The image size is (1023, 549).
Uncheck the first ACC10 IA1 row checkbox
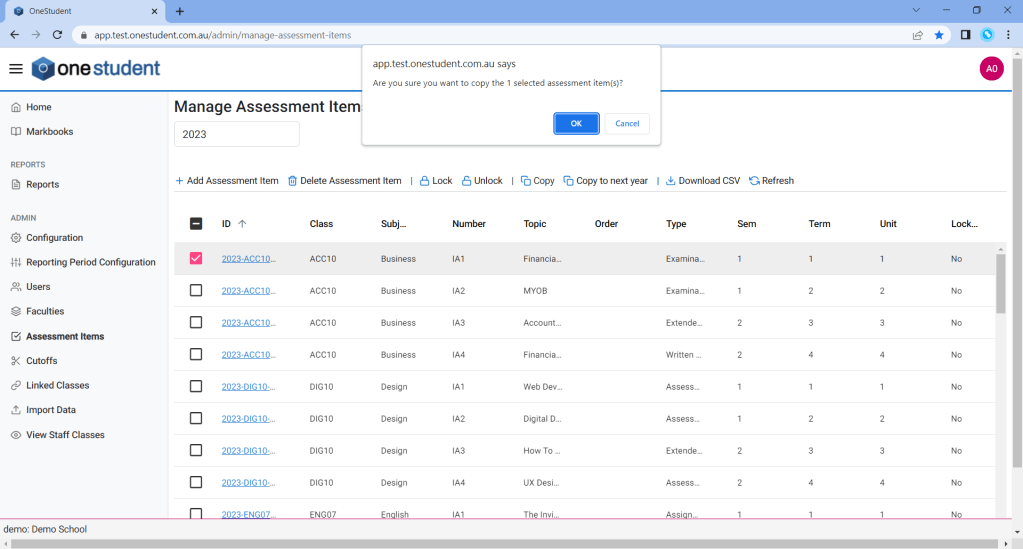click(196, 258)
